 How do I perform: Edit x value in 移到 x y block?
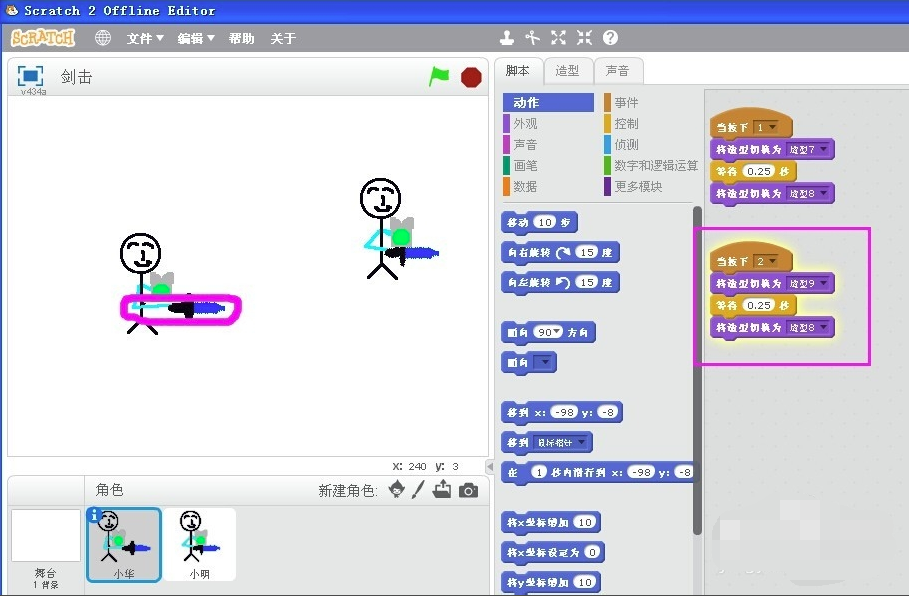tap(564, 412)
